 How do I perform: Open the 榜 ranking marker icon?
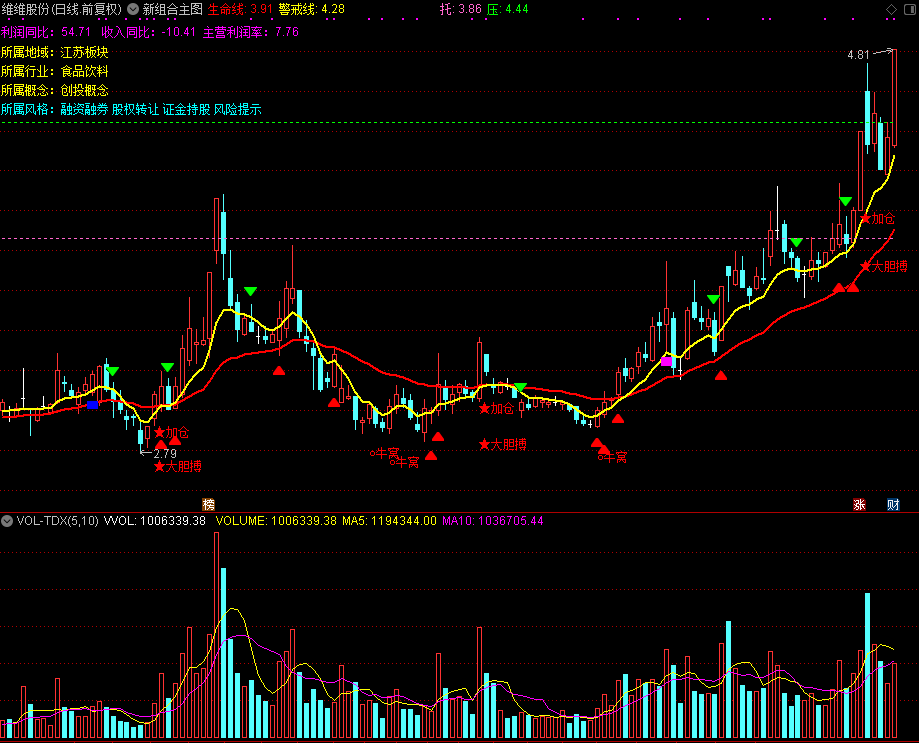[x=209, y=504]
